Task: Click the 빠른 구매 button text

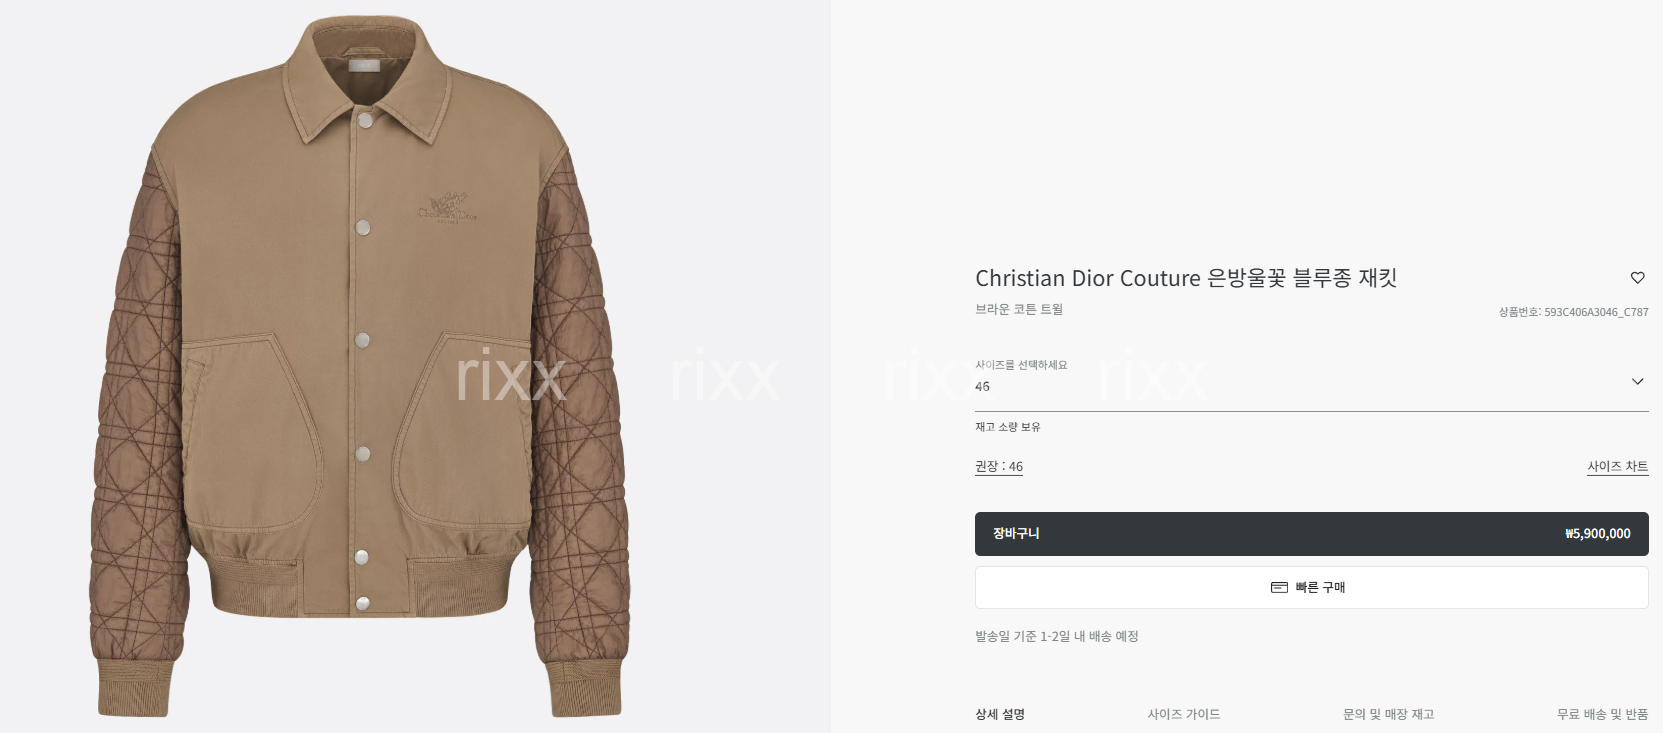Action: pyautogui.click(x=1320, y=587)
